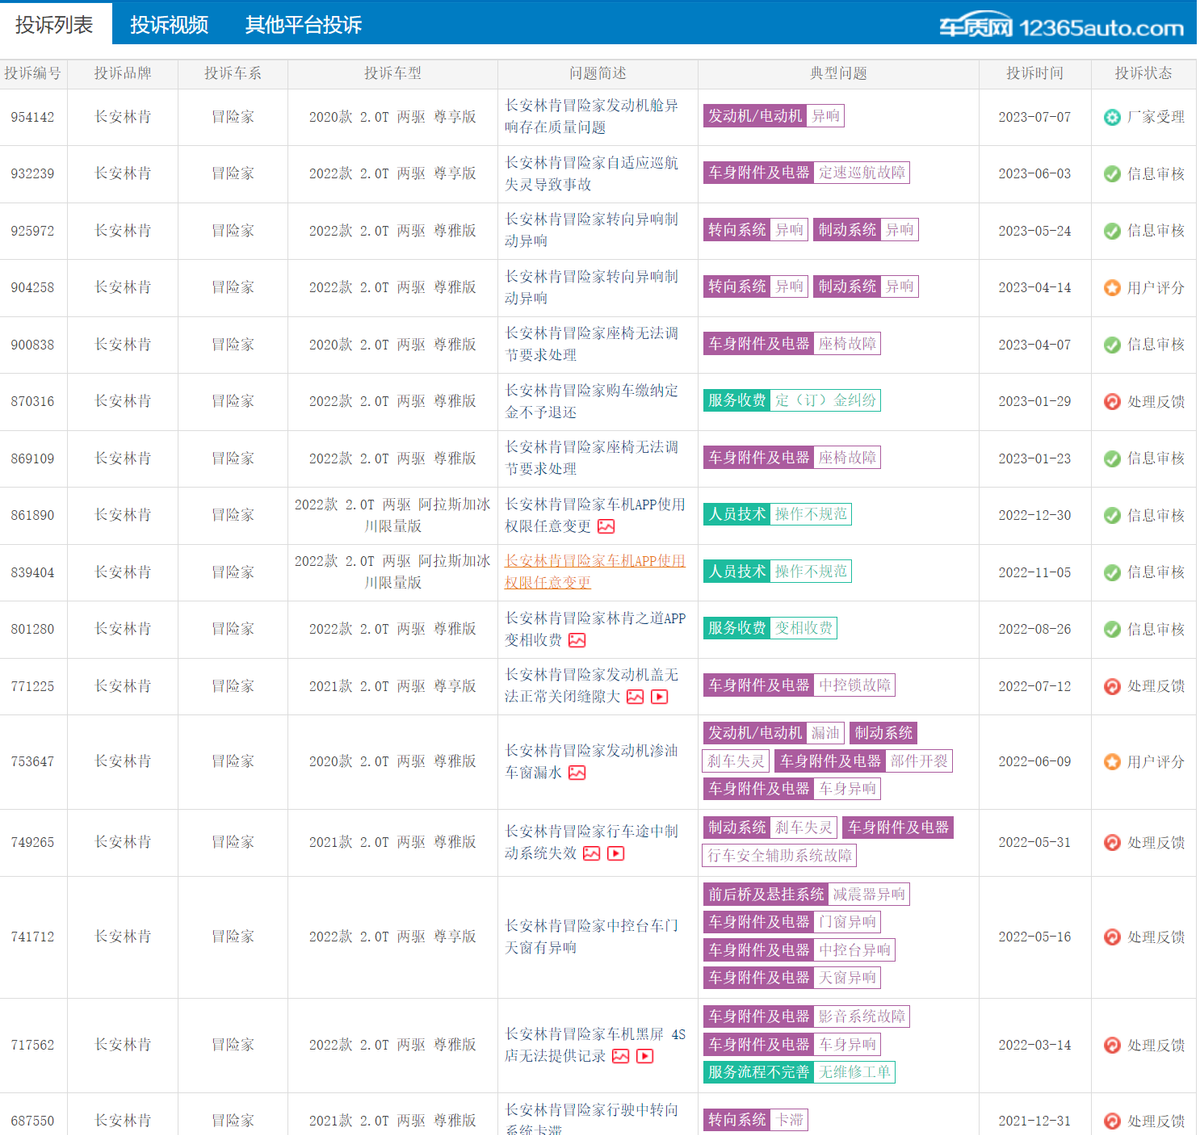This screenshot has height=1135, width=1200.
Task: Play the video icon in complaint 717562 description
Action: point(645,1057)
